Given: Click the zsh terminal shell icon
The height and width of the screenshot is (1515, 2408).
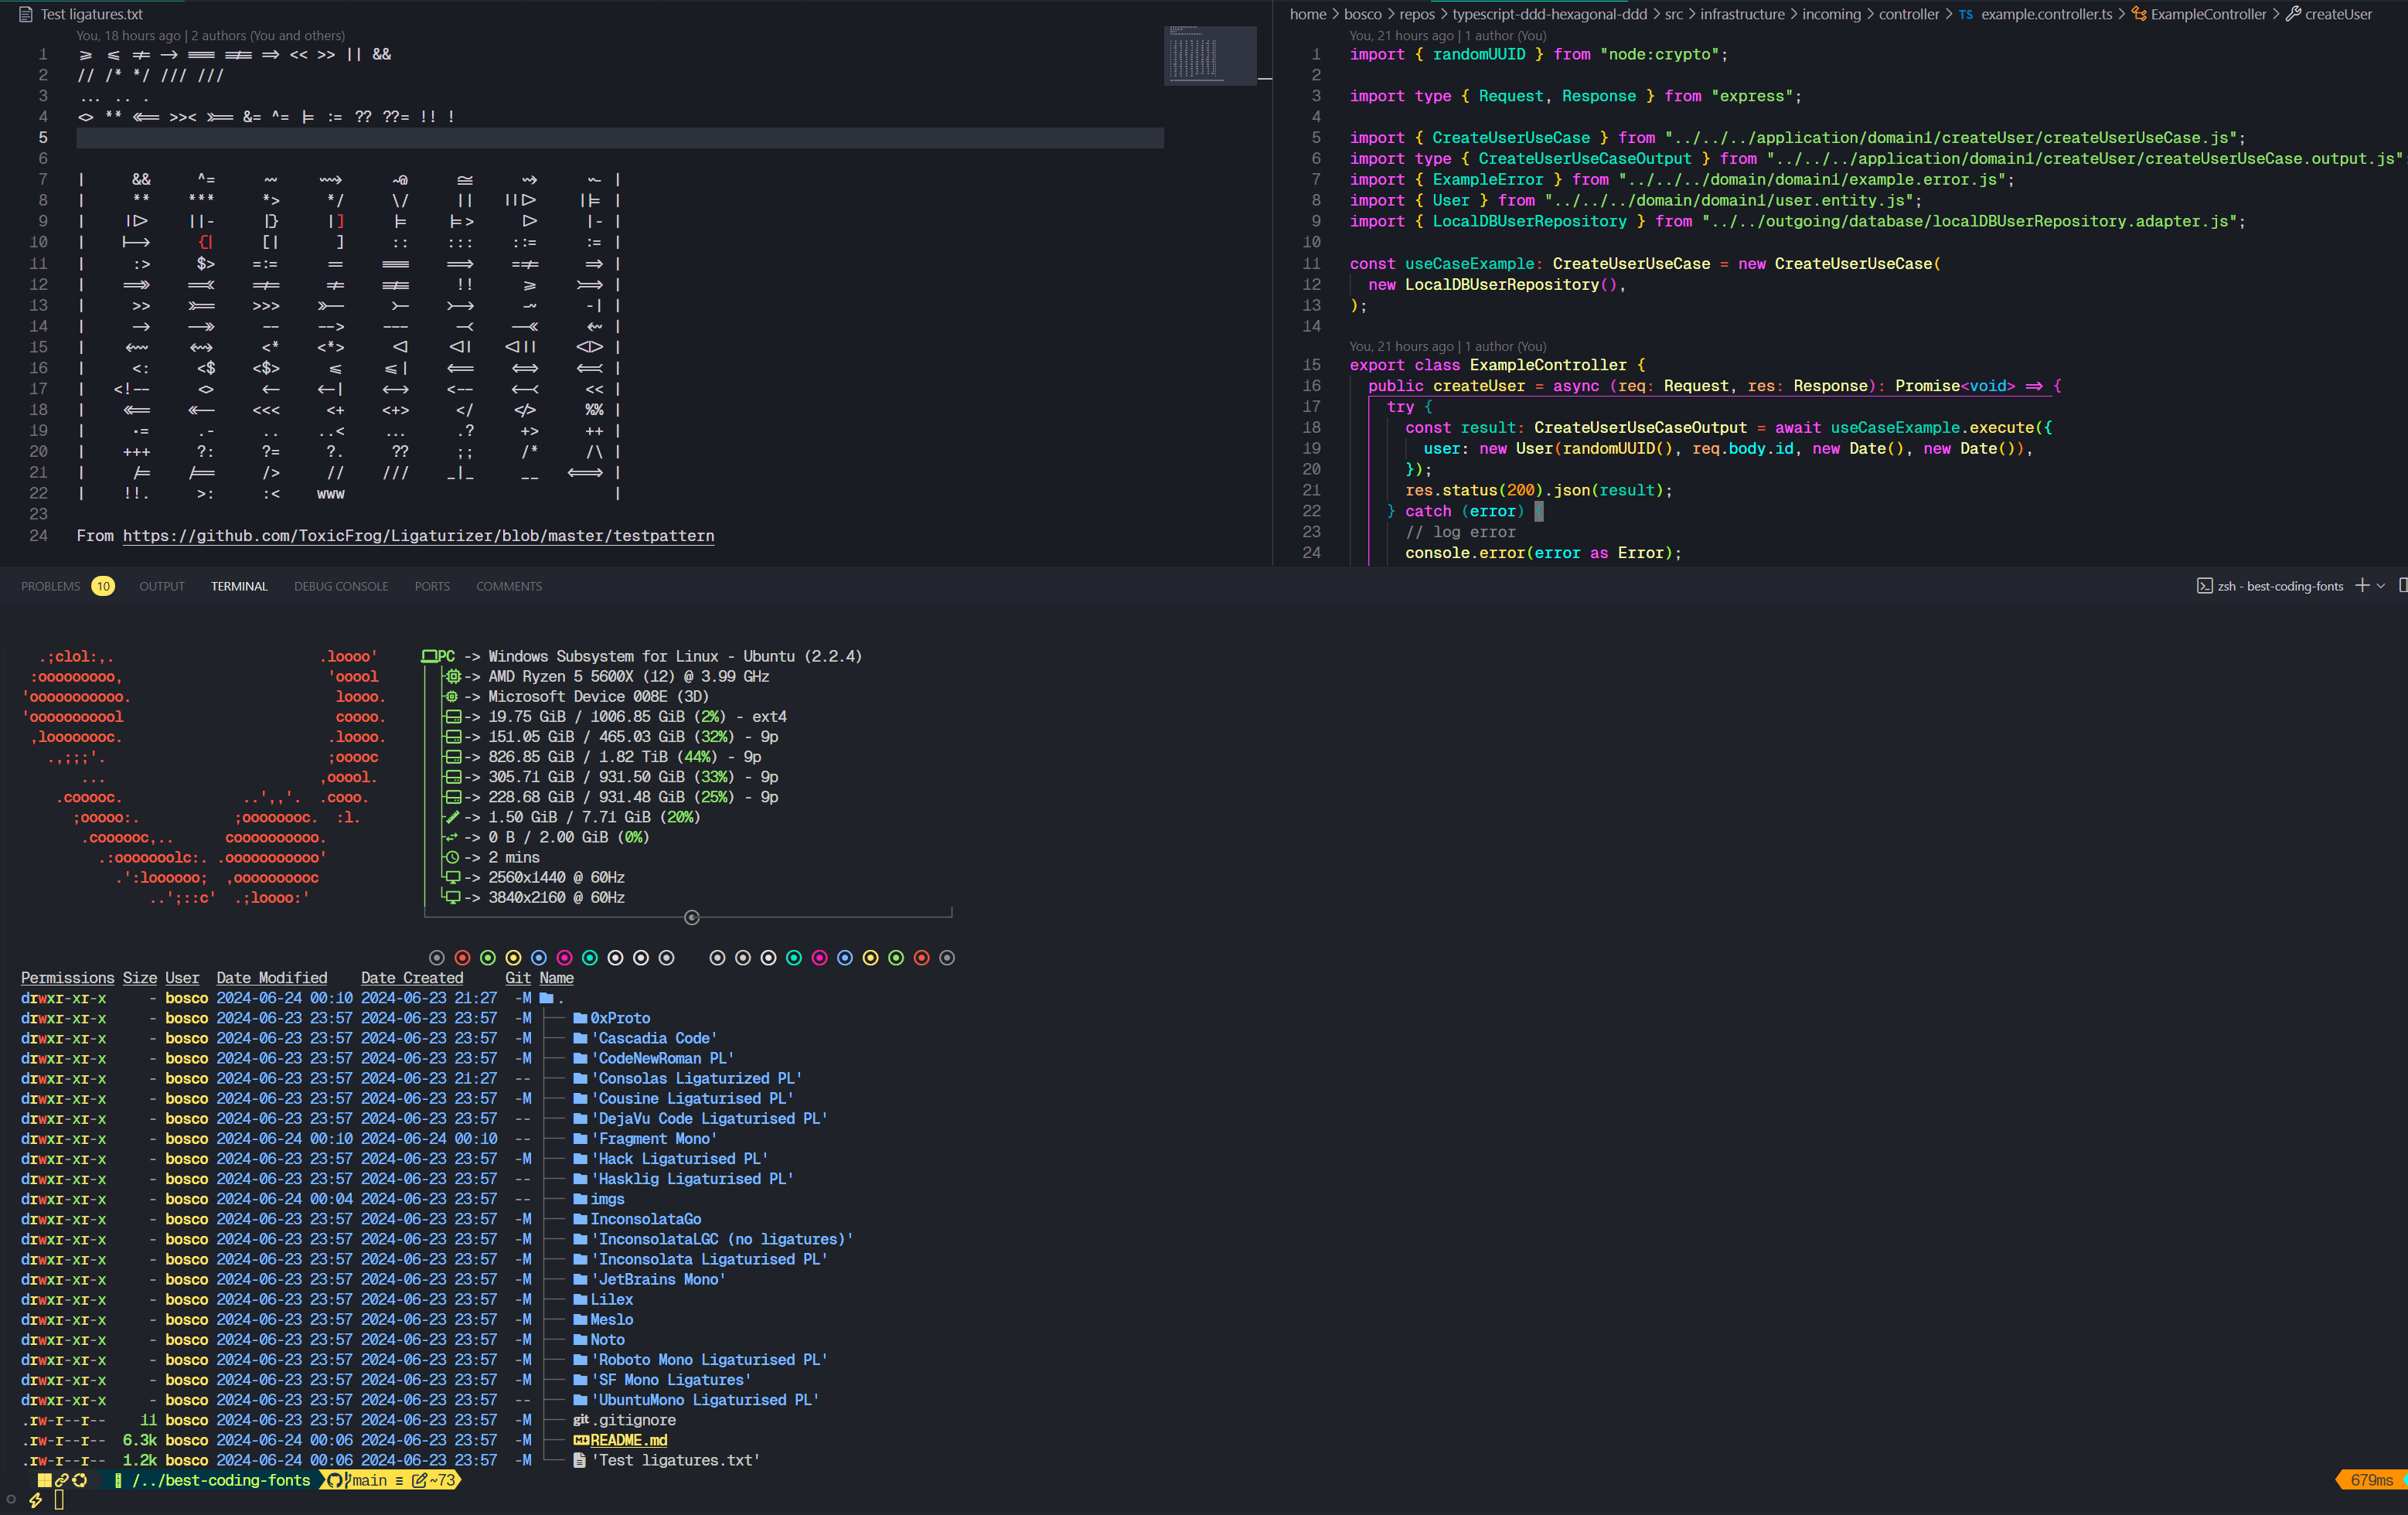Looking at the screenshot, I should [2204, 586].
